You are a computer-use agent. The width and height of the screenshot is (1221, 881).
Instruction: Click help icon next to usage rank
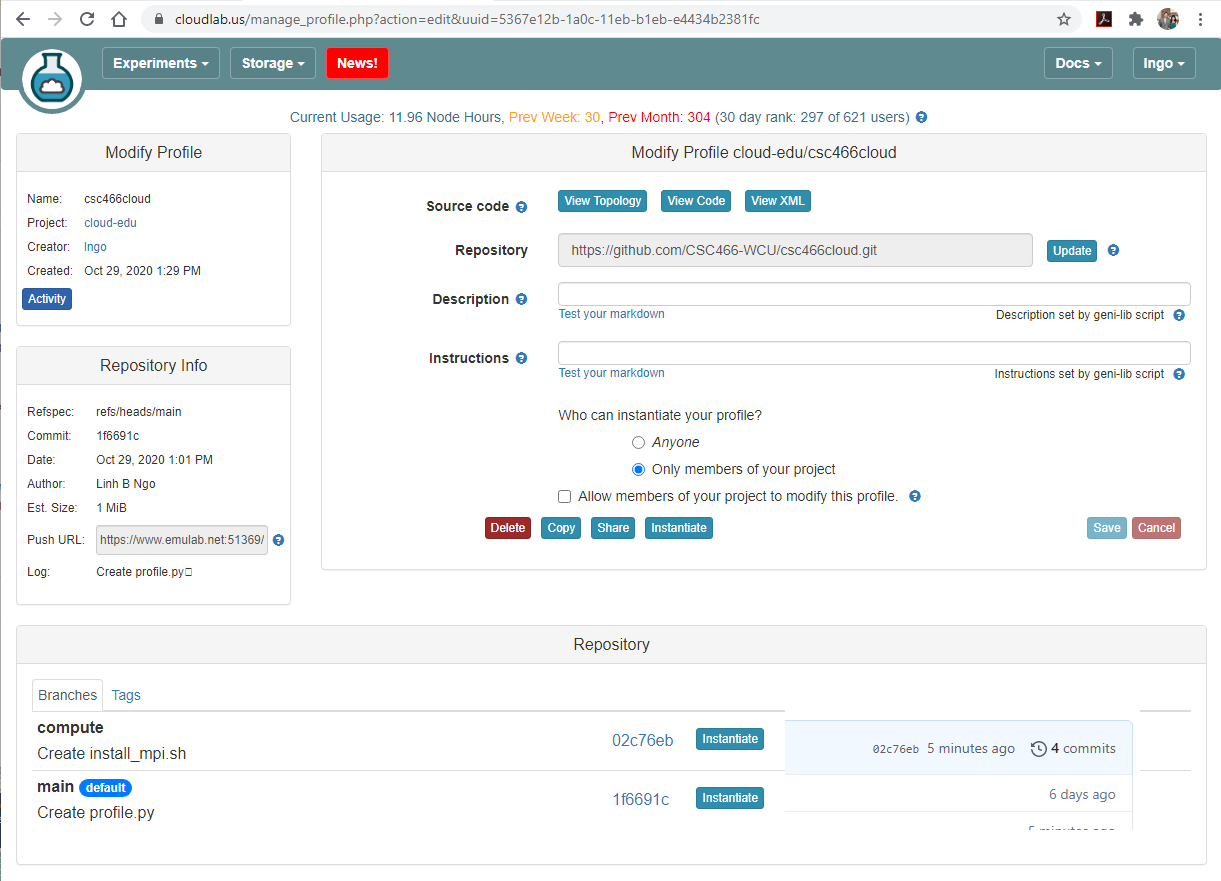coord(921,117)
